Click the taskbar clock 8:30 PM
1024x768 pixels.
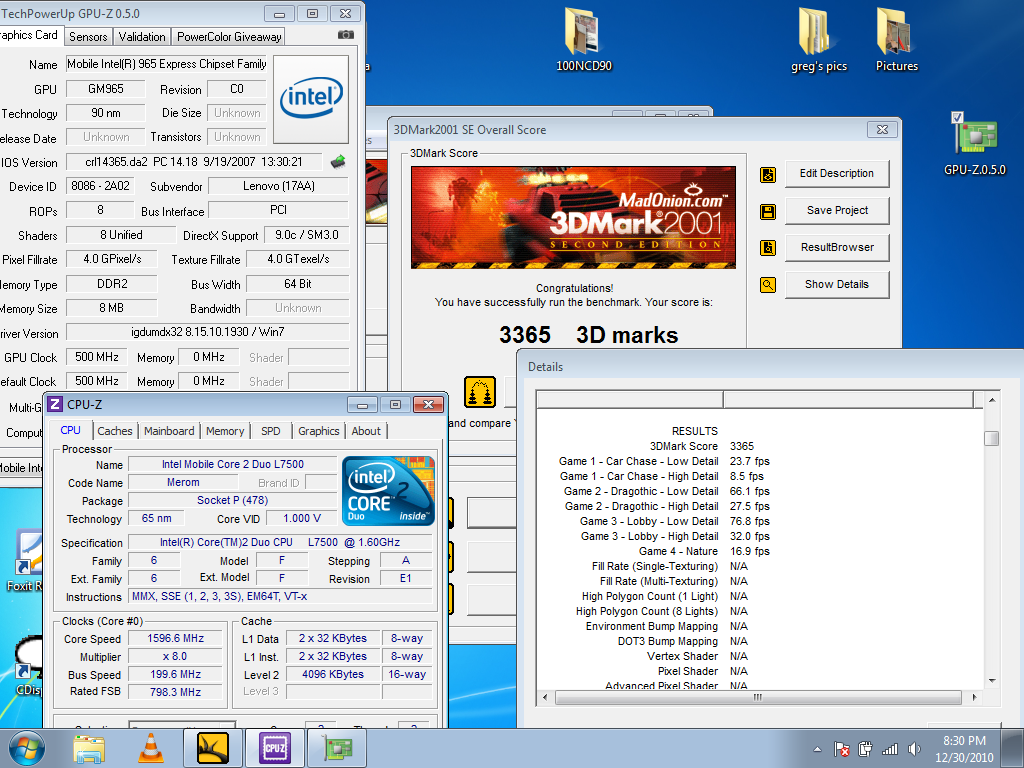pos(964,741)
